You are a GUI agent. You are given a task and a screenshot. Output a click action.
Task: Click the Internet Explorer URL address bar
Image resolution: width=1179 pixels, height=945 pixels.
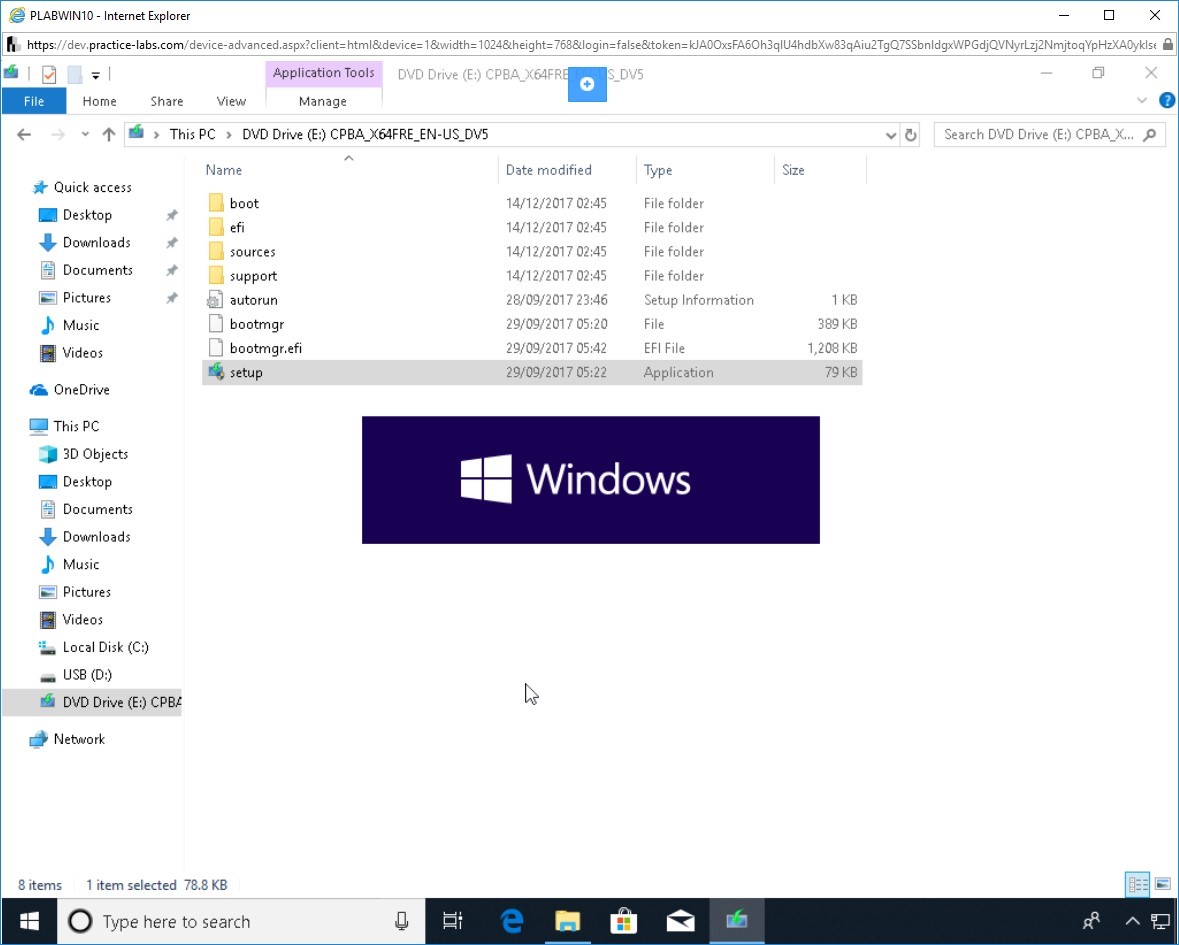[x=591, y=45]
